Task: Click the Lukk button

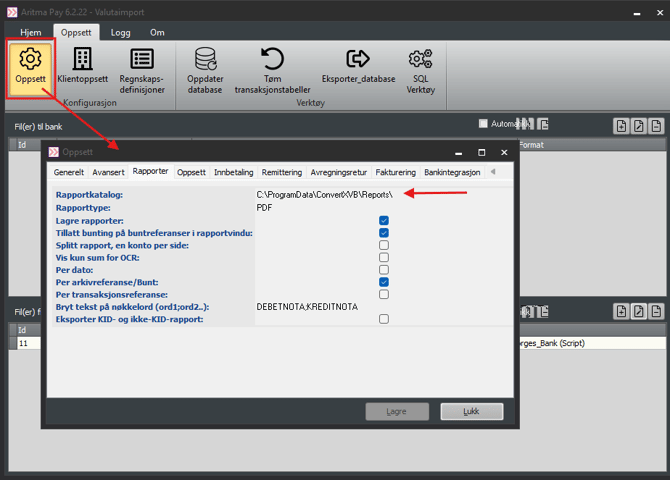Action: 471,411
